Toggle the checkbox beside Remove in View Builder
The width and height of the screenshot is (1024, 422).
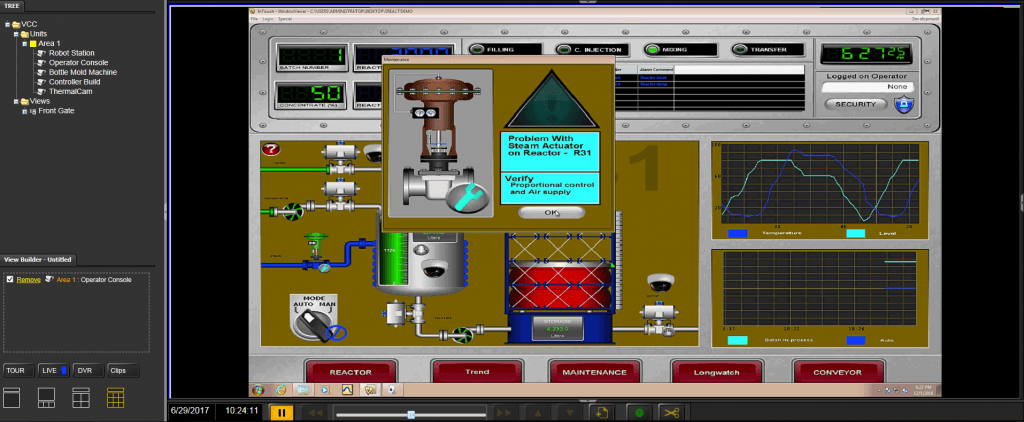click(x=10, y=280)
